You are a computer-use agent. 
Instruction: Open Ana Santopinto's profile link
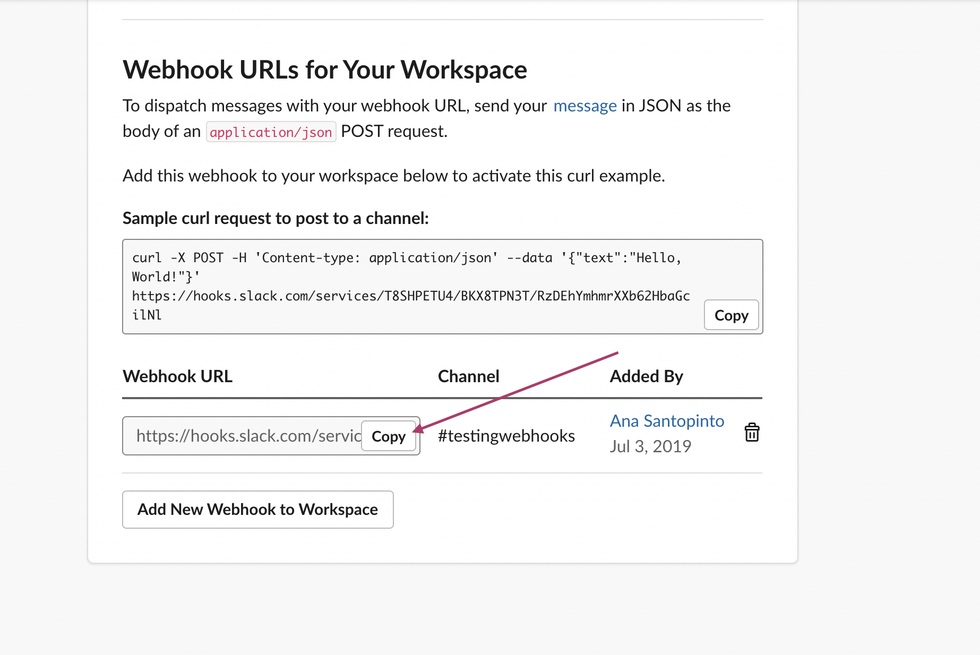pyautogui.click(x=667, y=421)
